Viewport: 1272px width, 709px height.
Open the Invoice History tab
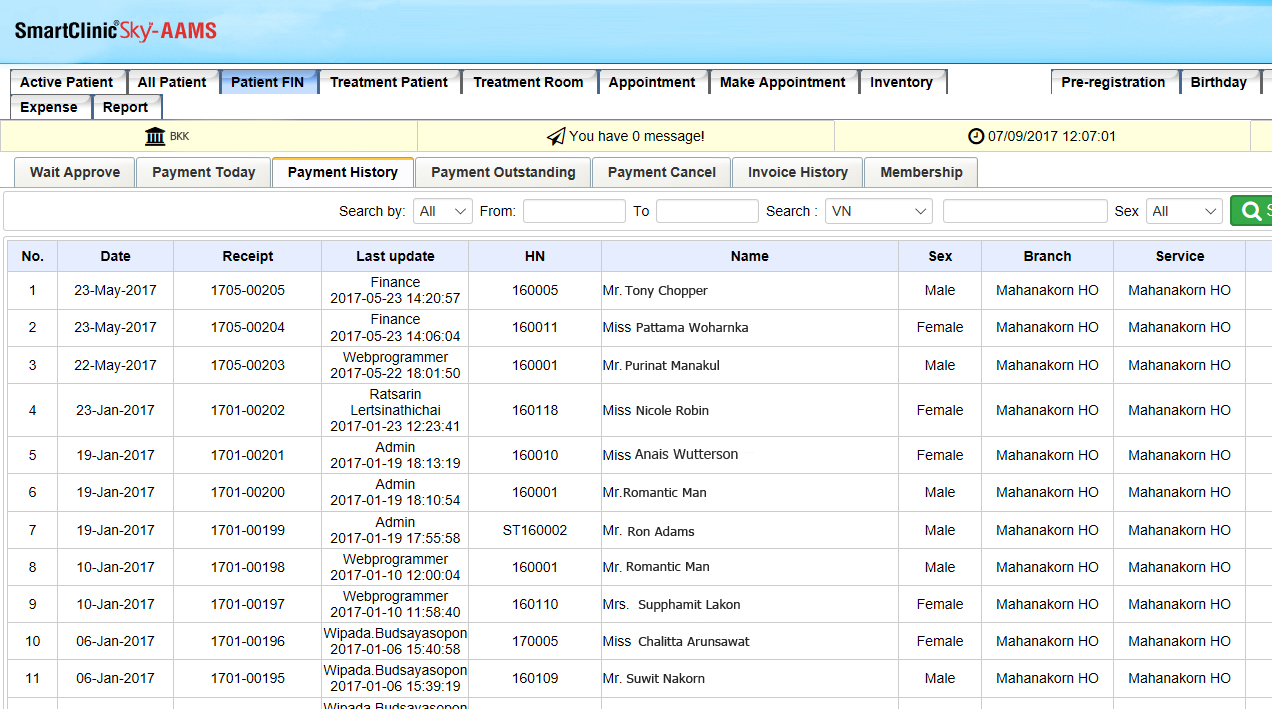797,172
